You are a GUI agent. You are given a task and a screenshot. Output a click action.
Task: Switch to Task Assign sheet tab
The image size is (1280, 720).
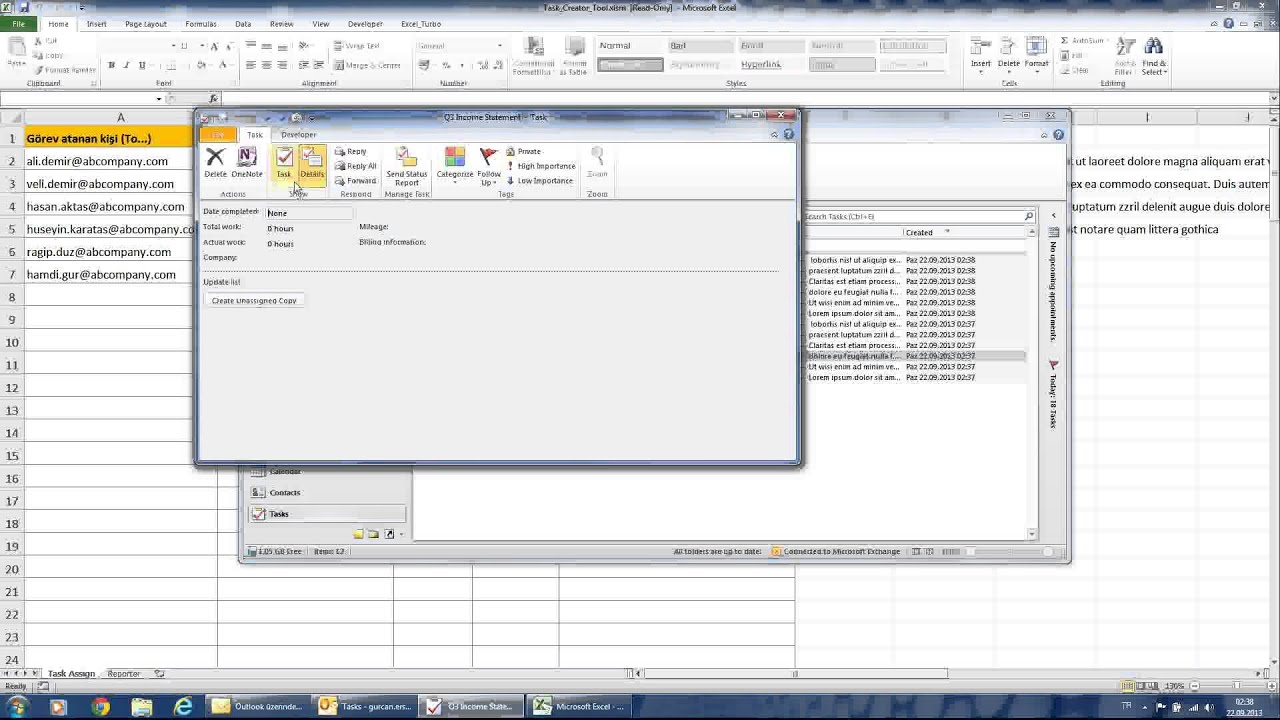pyautogui.click(x=72, y=674)
